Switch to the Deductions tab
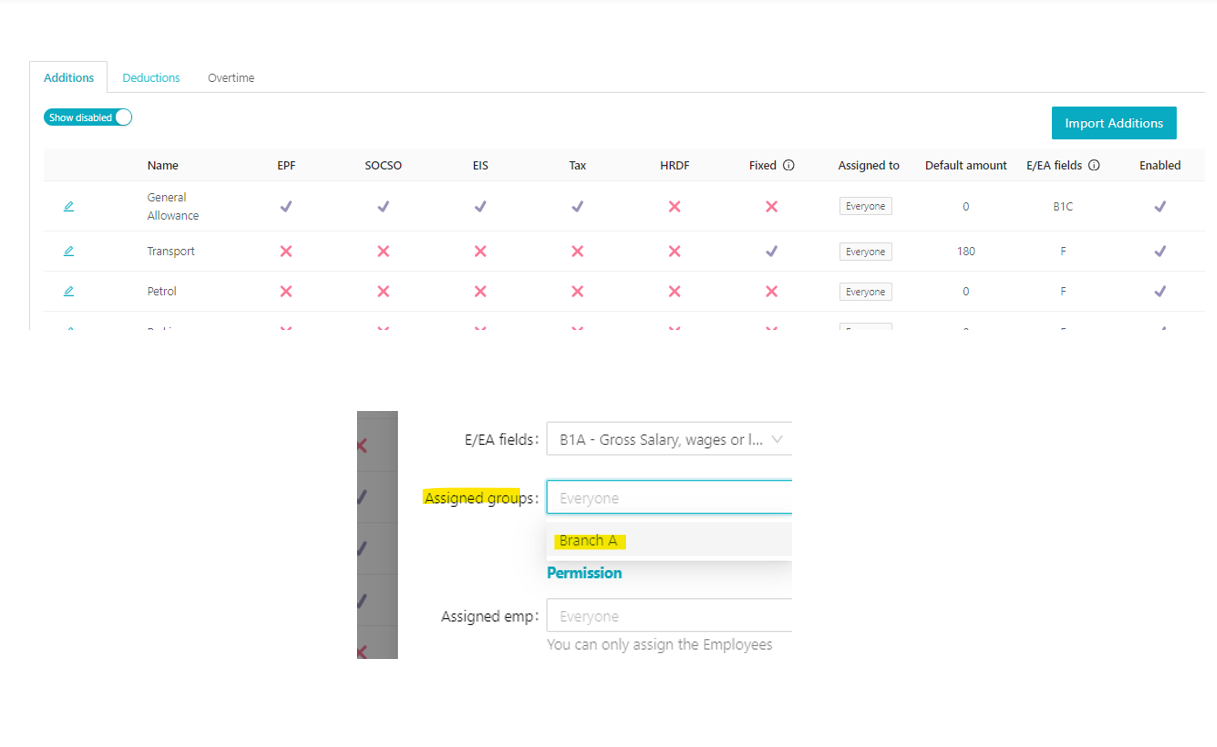The height and width of the screenshot is (747, 1217). pos(151,78)
